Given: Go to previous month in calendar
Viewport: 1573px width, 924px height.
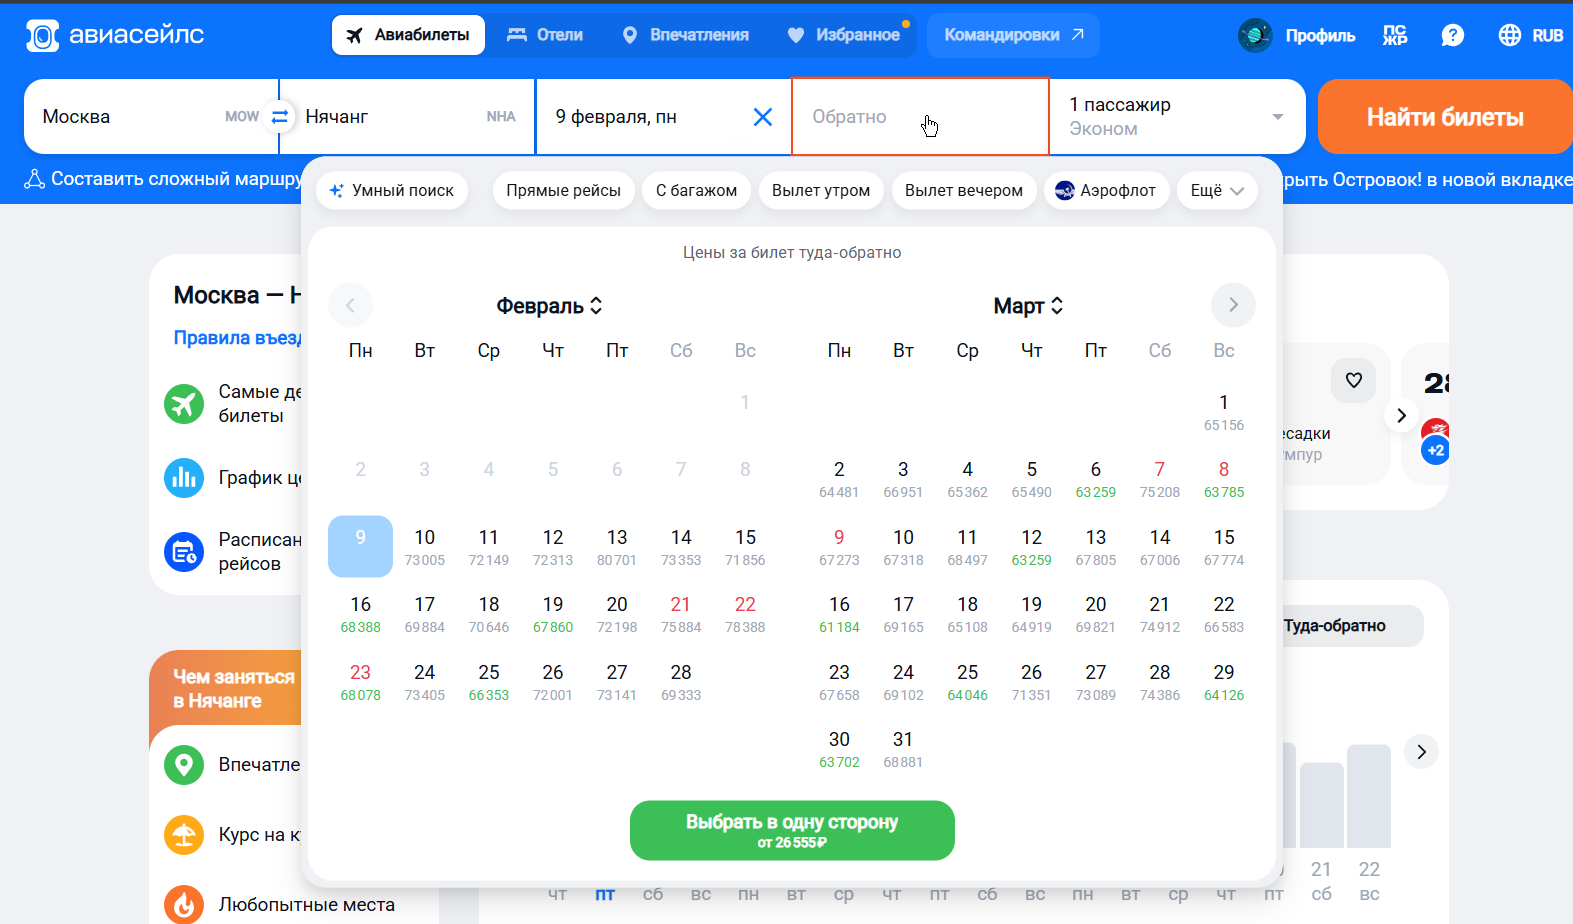Looking at the screenshot, I should (x=350, y=305).
